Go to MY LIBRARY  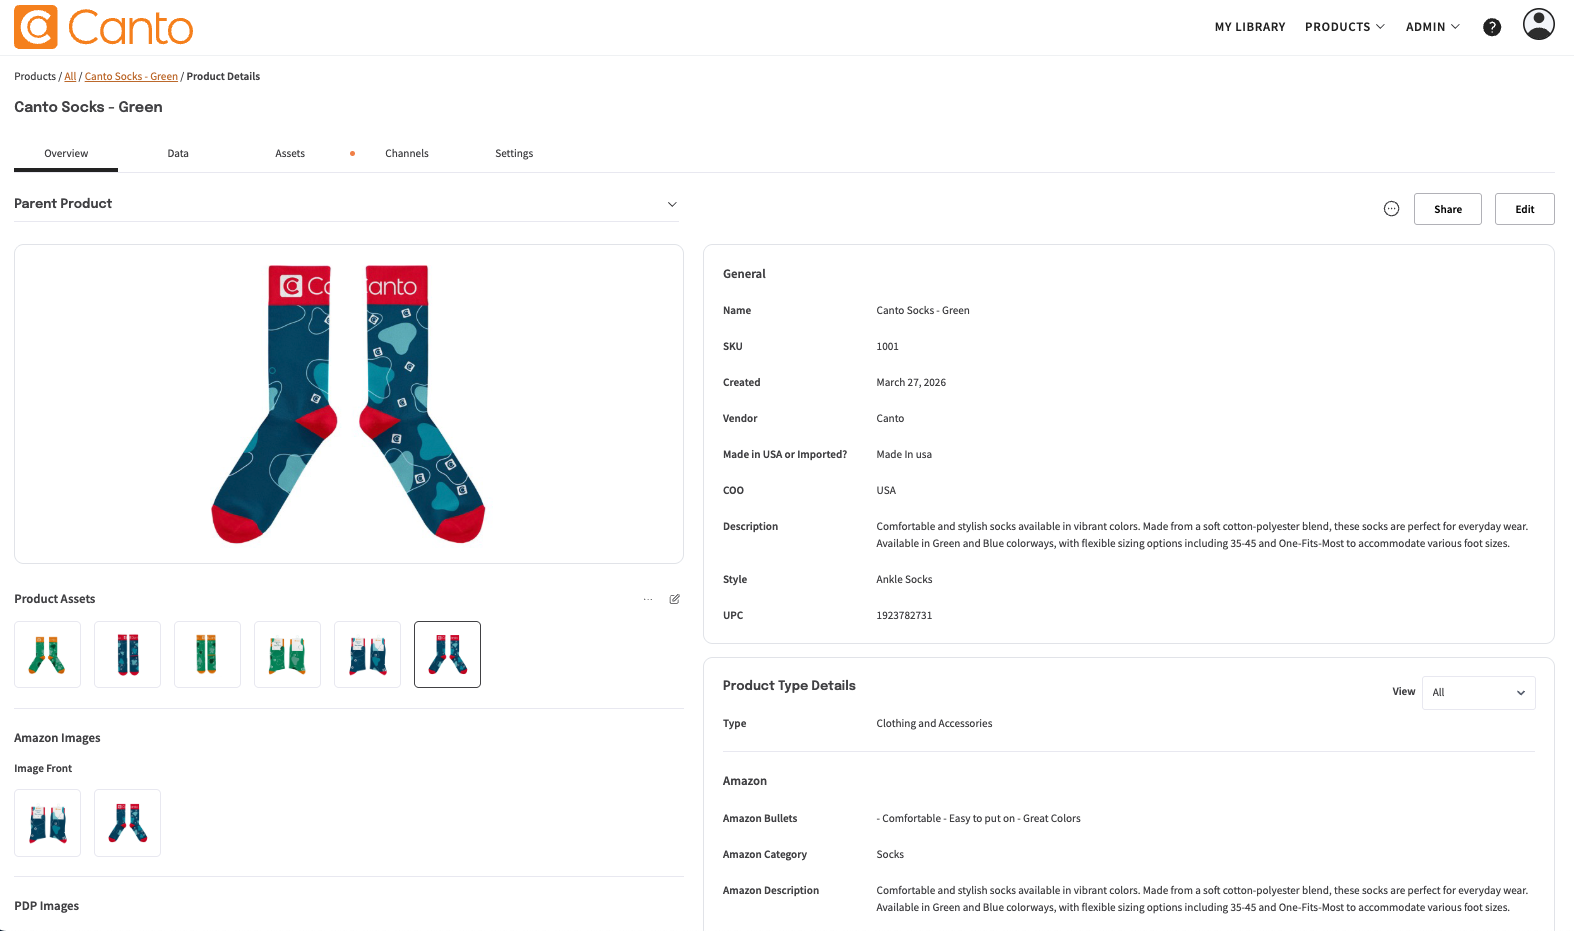(x=1250, y=27)
